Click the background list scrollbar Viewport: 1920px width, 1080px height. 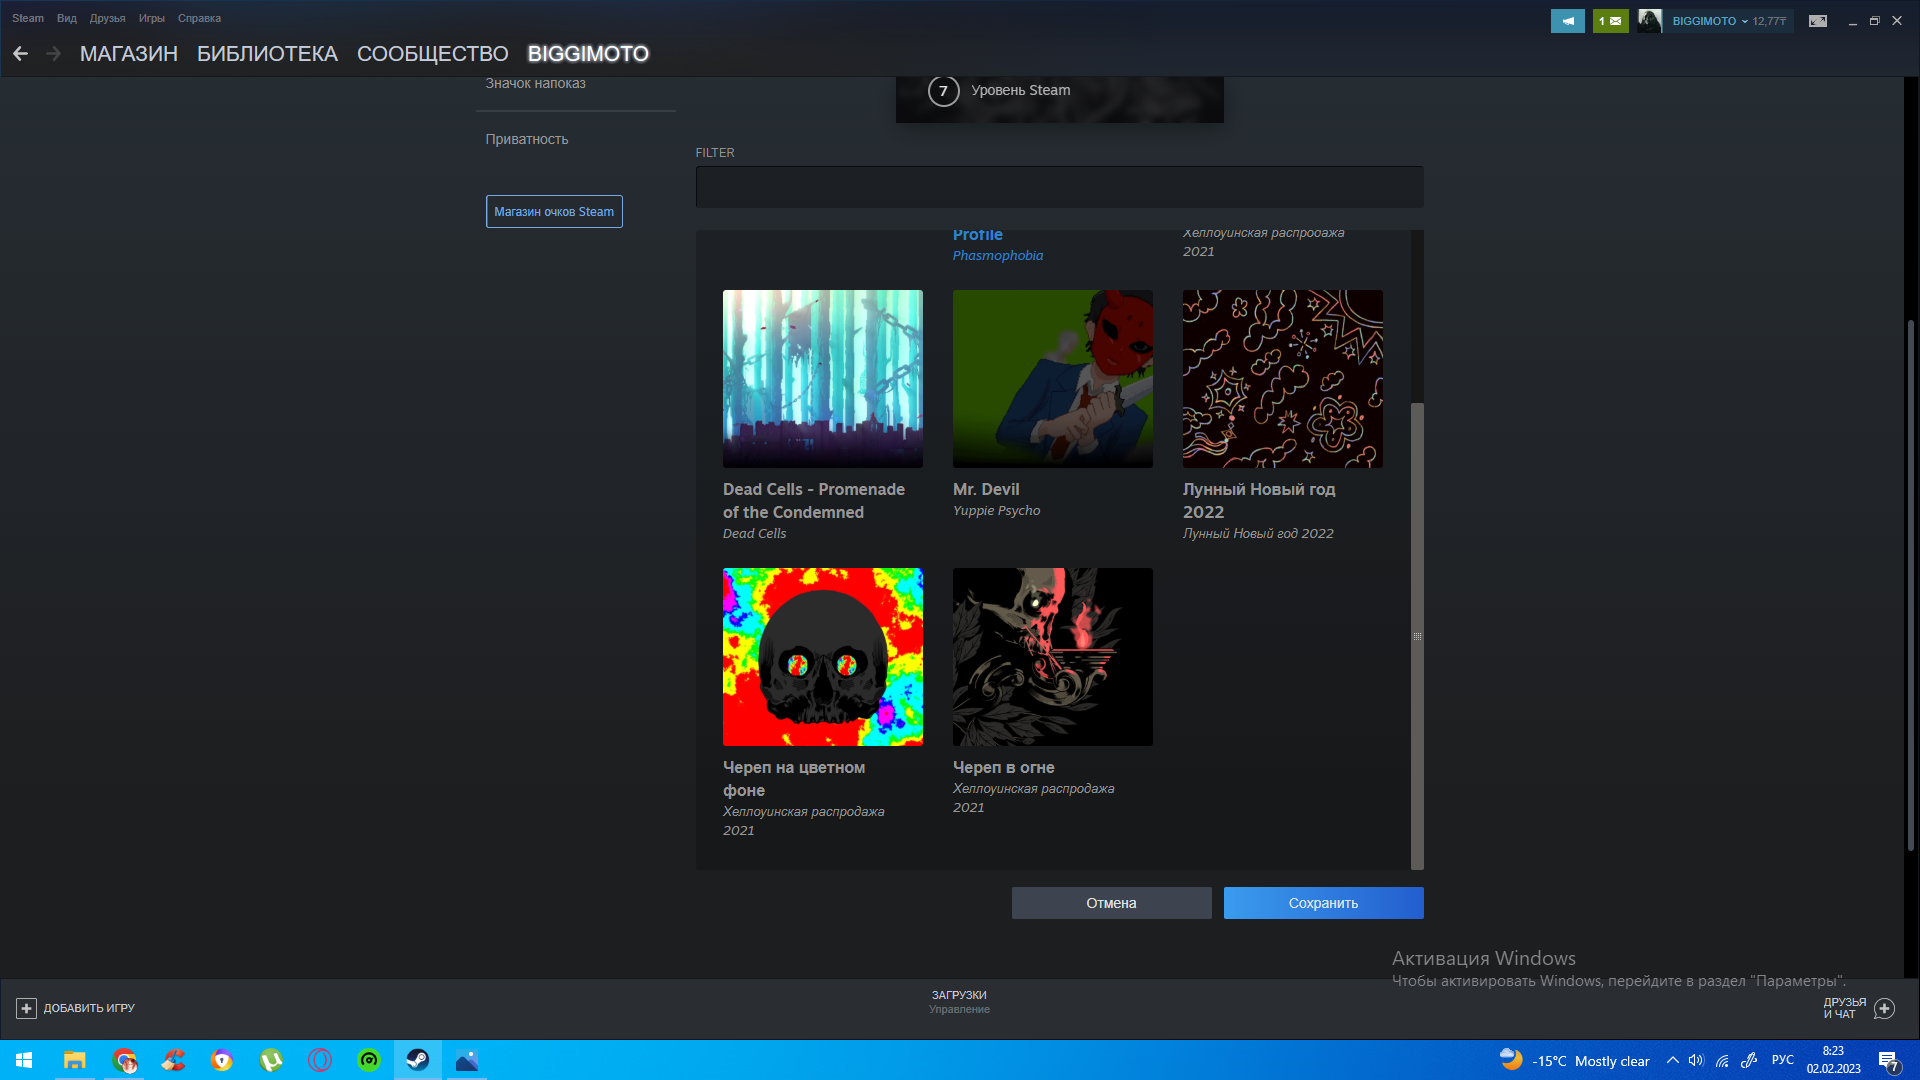(1417, 636)
